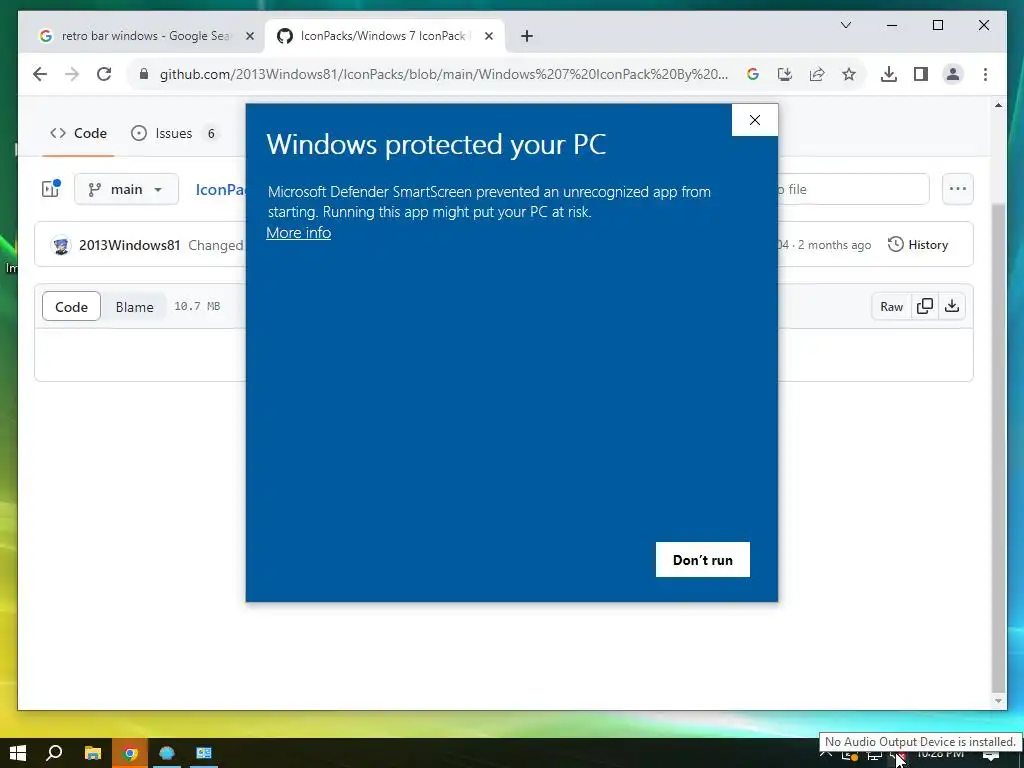Open the notification center icon
The height and width of the screenshot is (768, 1024).
[x=991, y=758]
